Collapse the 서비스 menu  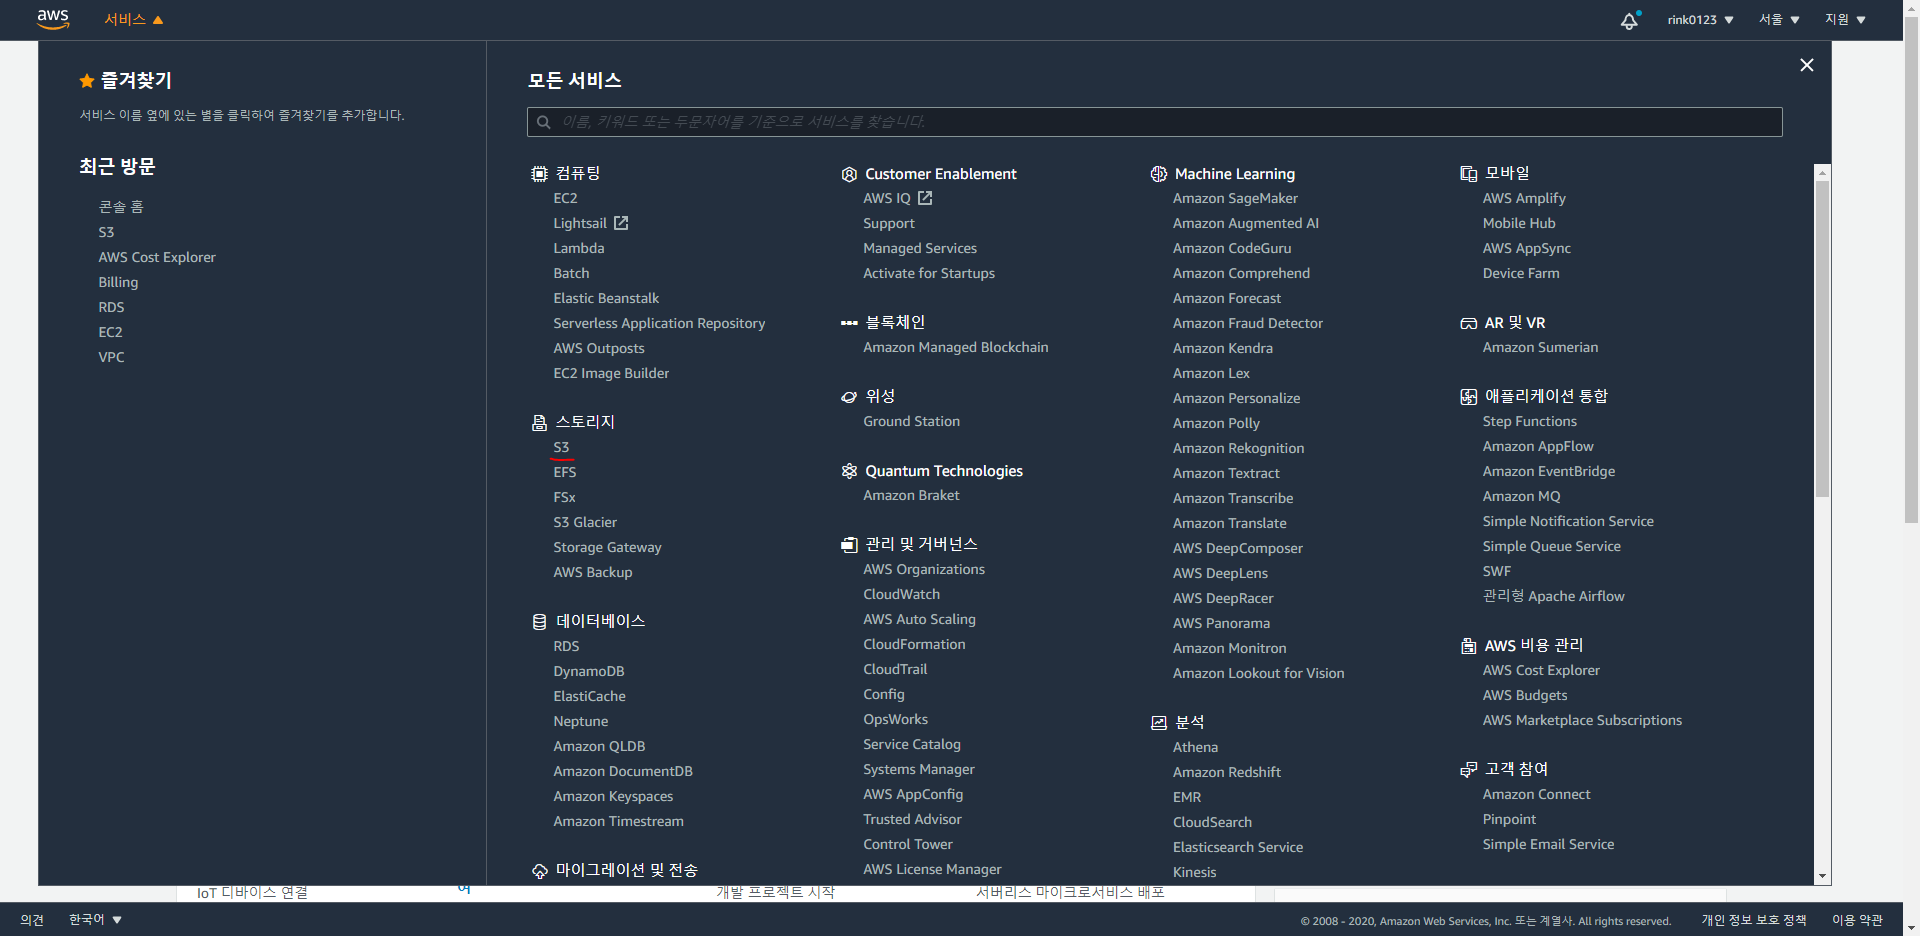tap(134, 20)
